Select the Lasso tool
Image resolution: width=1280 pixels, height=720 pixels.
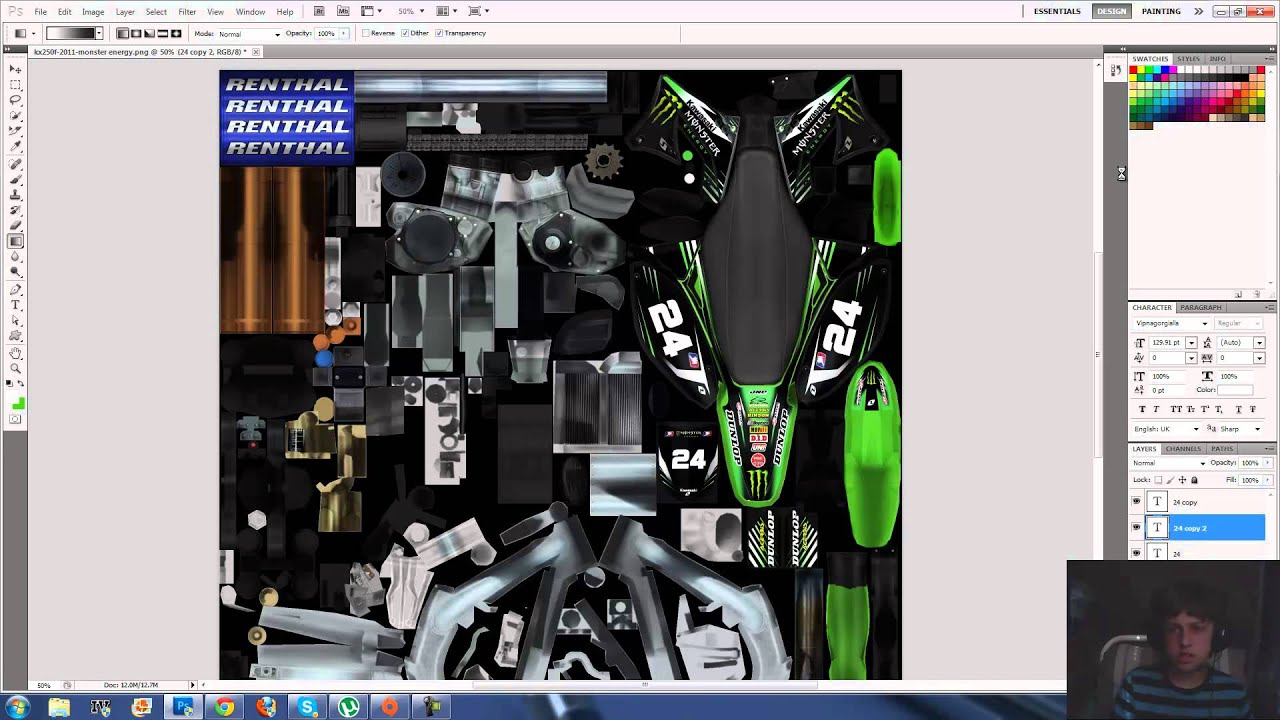tap(16, 99)
